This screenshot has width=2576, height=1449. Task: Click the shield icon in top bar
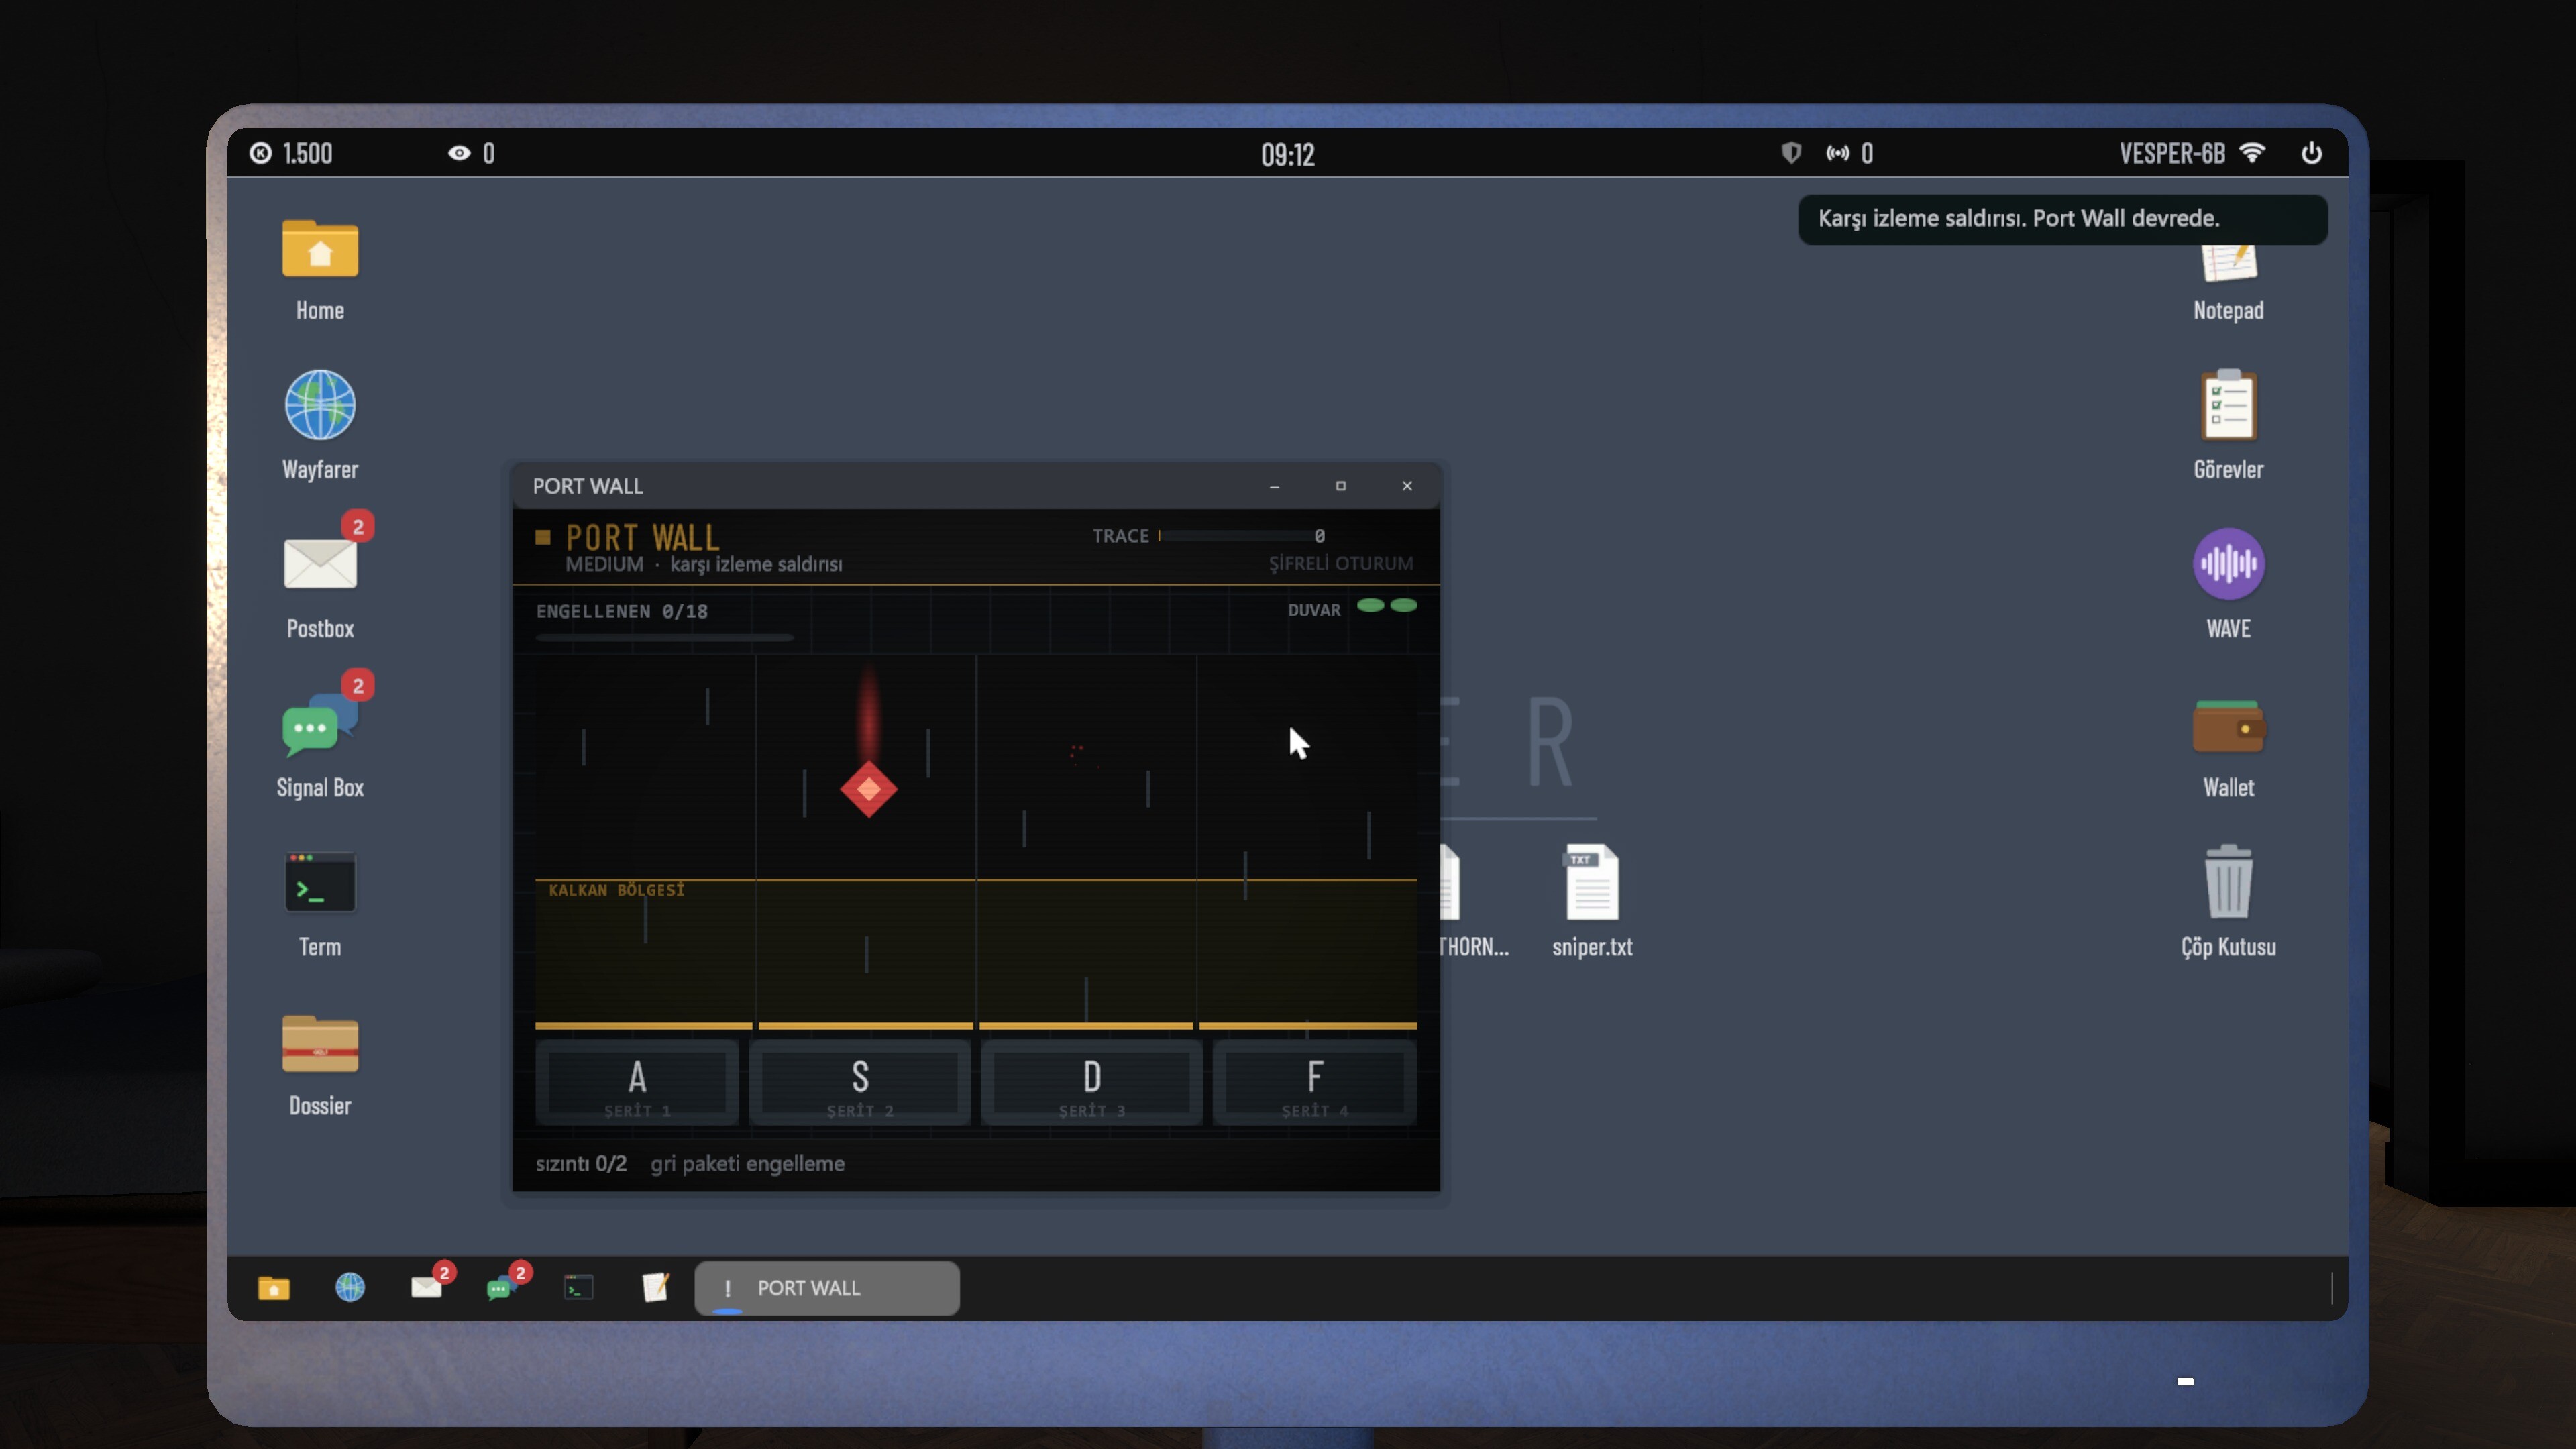pos(1791,153)
